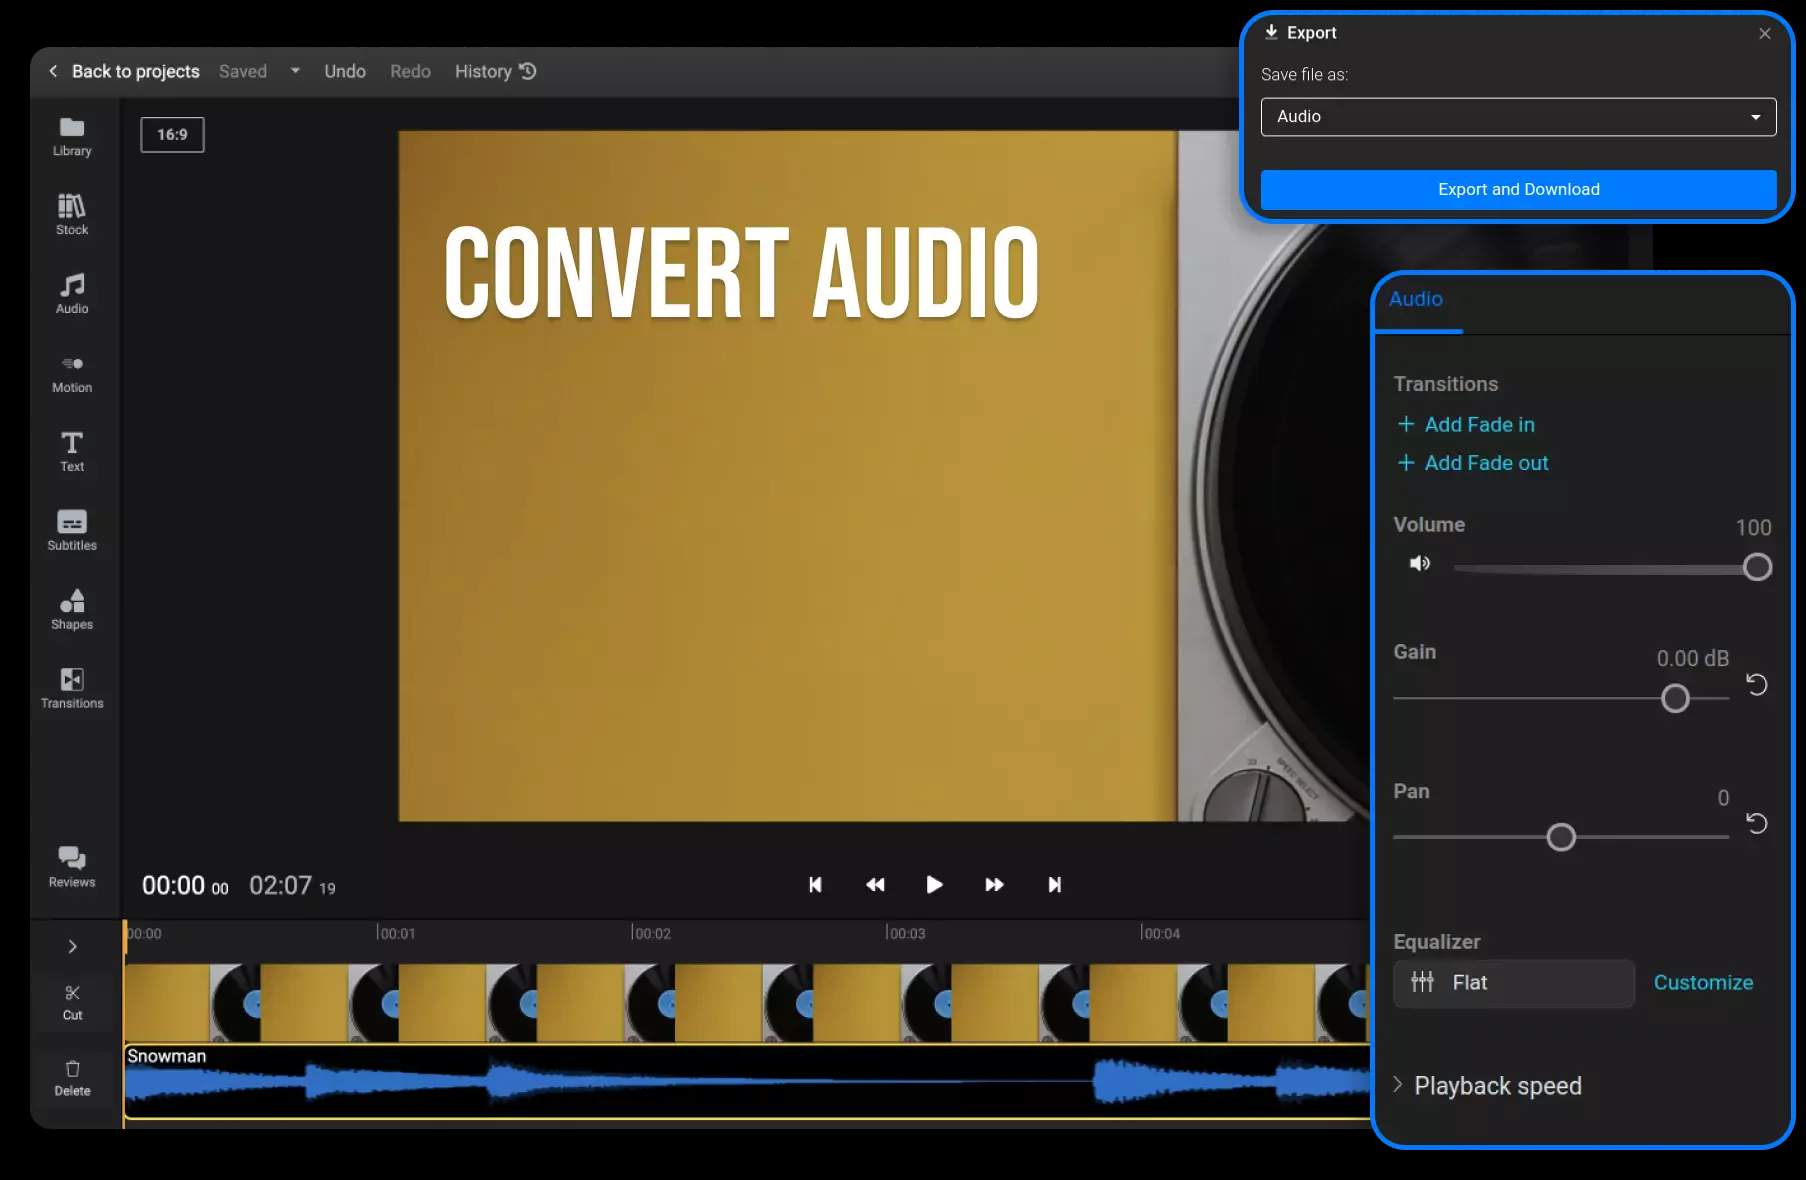Open the Save file as dropdown
This screenshot has width=1806, height=1180.
[1518, 117]
